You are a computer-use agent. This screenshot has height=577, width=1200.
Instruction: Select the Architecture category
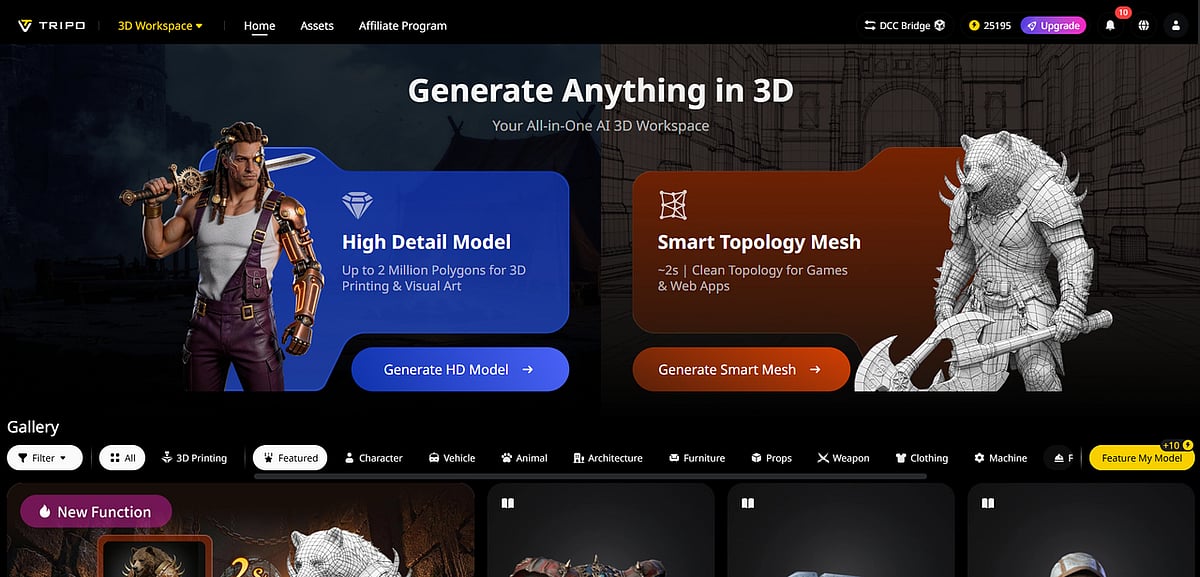click(x=608, y=458)
